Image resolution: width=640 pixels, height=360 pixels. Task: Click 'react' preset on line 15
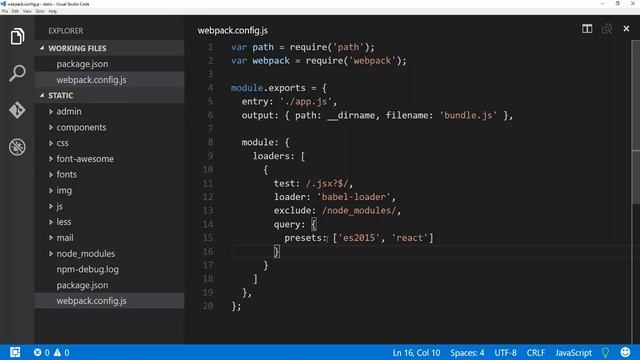tap(410, 238)
